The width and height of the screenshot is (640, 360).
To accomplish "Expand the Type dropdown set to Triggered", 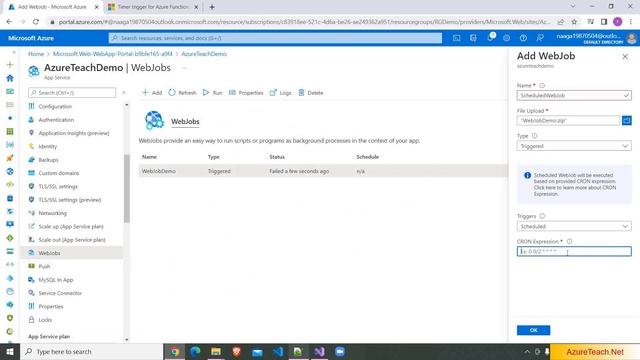I will point(574,146).
